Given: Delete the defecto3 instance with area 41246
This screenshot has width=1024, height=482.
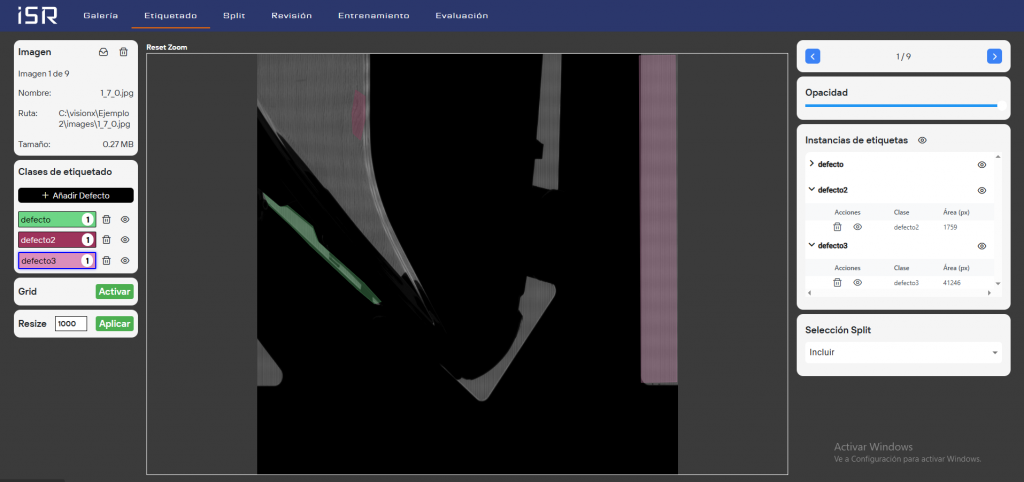Looking at the screenshot, I should coord(837,283).
